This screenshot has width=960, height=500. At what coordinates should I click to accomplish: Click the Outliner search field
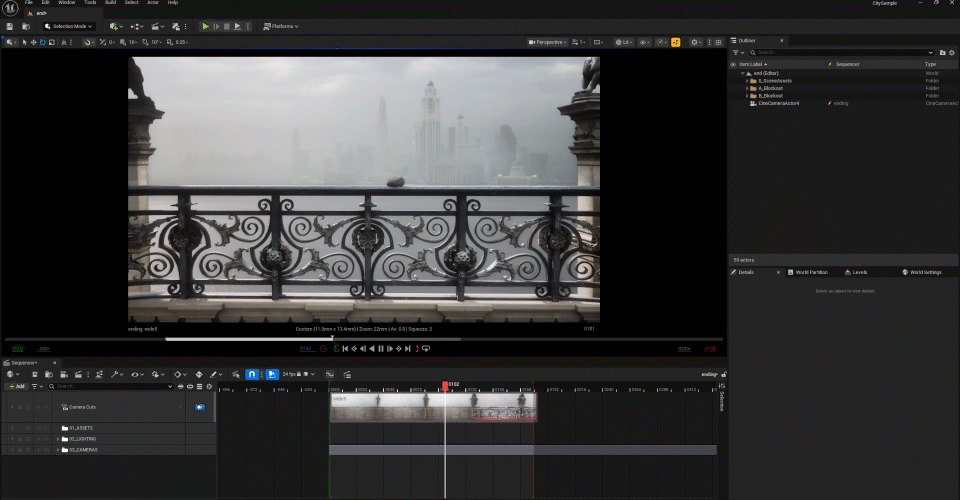click(x=842, y=53)
